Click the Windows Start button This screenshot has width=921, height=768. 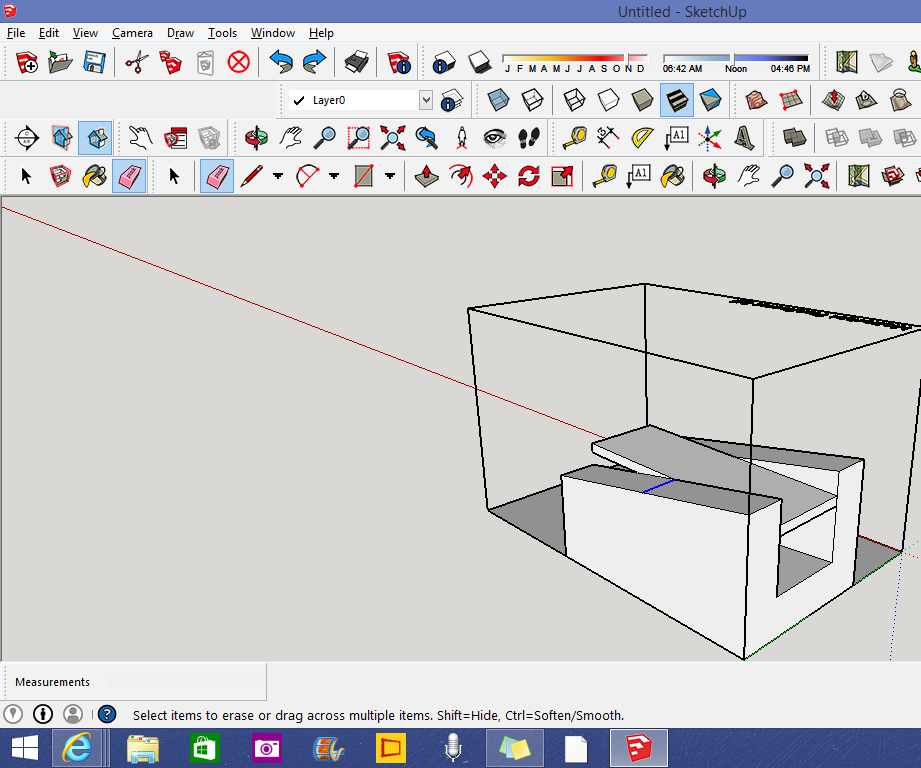click(x=25, y=748)
